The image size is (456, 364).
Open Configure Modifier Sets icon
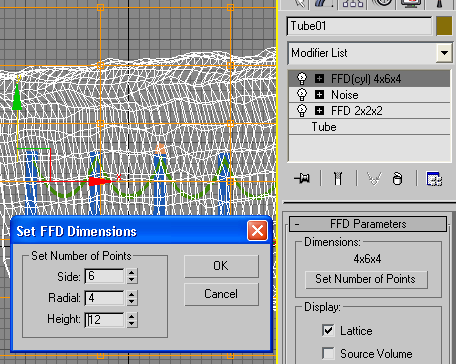pyautogui.click(x=434, y=178)
